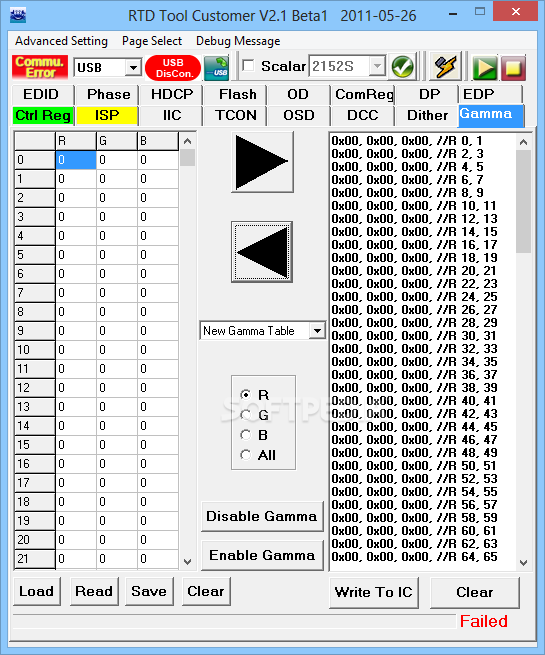The width and height of the screenshot is (545, 655).
Task: Click the highlighted R cell in row 0
Action: [x=76, y=160]
